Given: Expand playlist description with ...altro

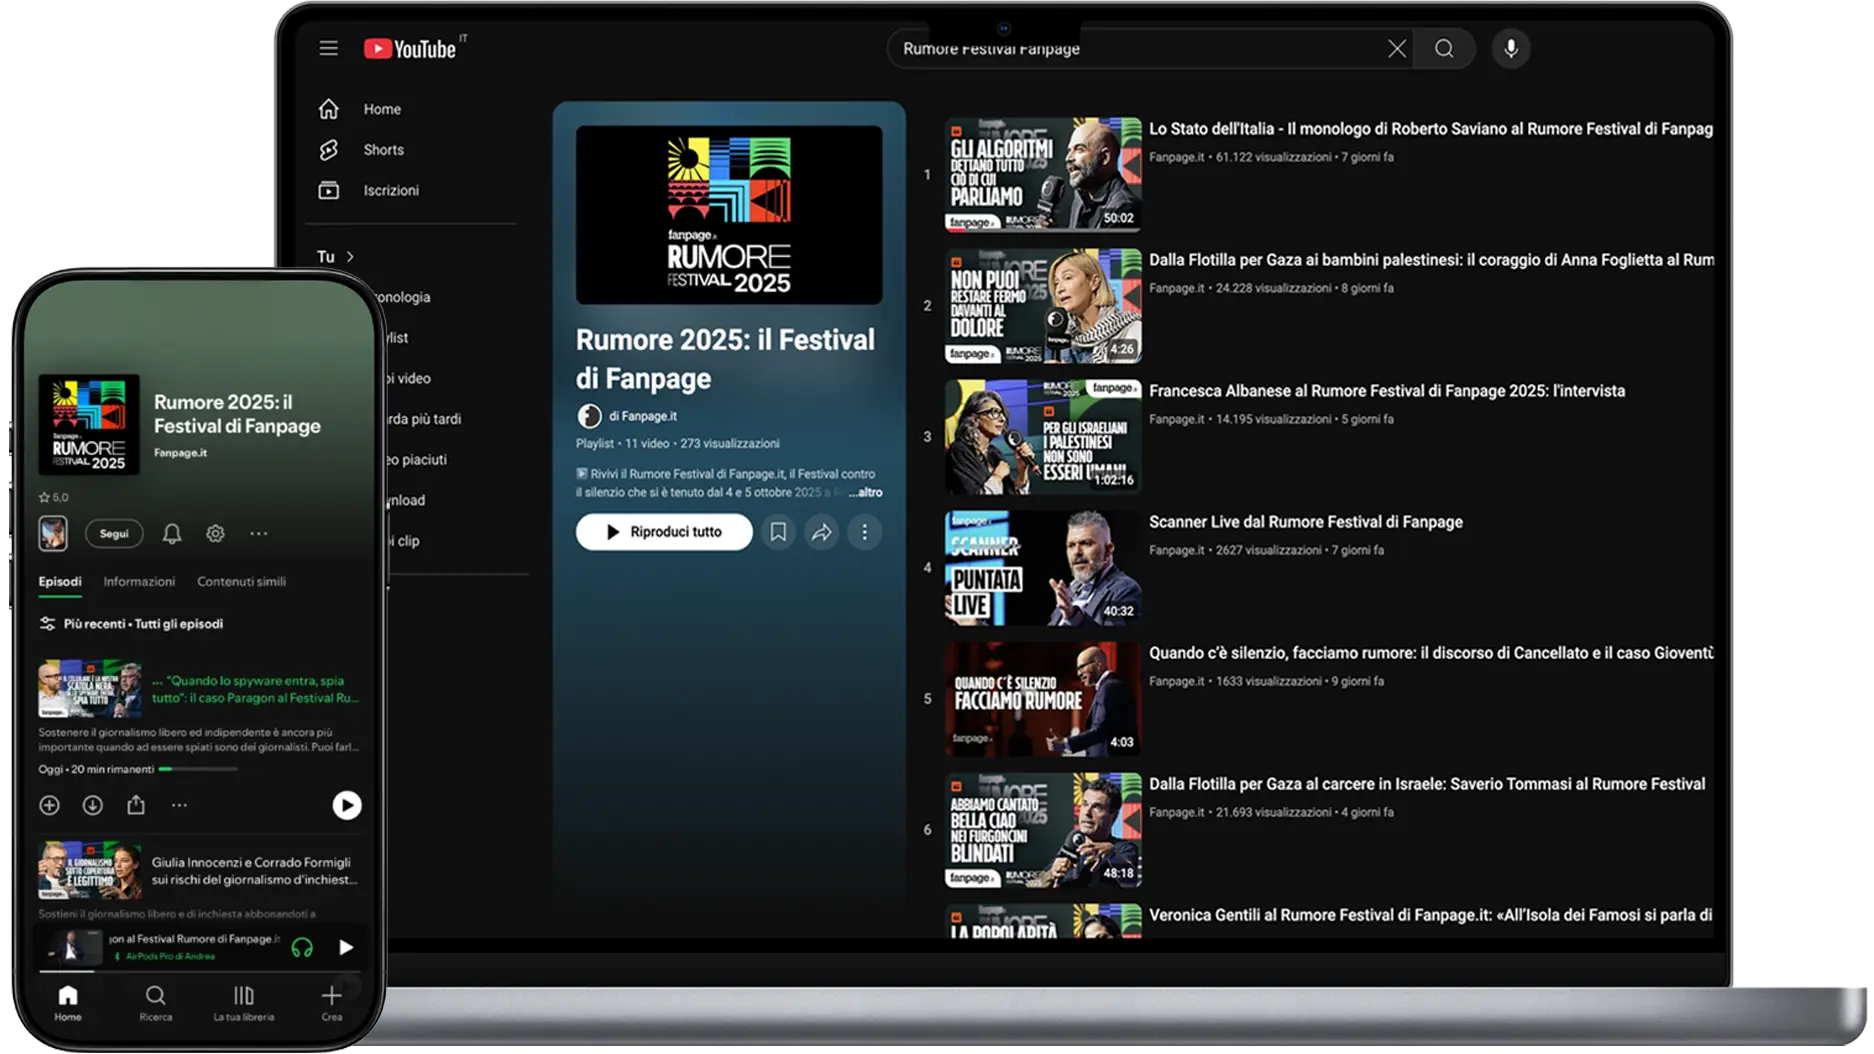Looking at the screenshot, I should point(865,492).
